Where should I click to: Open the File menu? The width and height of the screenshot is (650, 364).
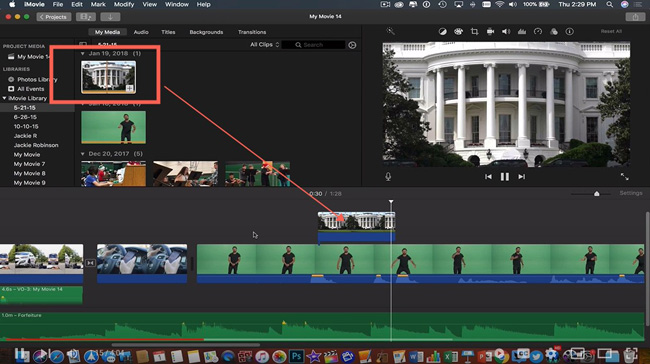[58, 5]
